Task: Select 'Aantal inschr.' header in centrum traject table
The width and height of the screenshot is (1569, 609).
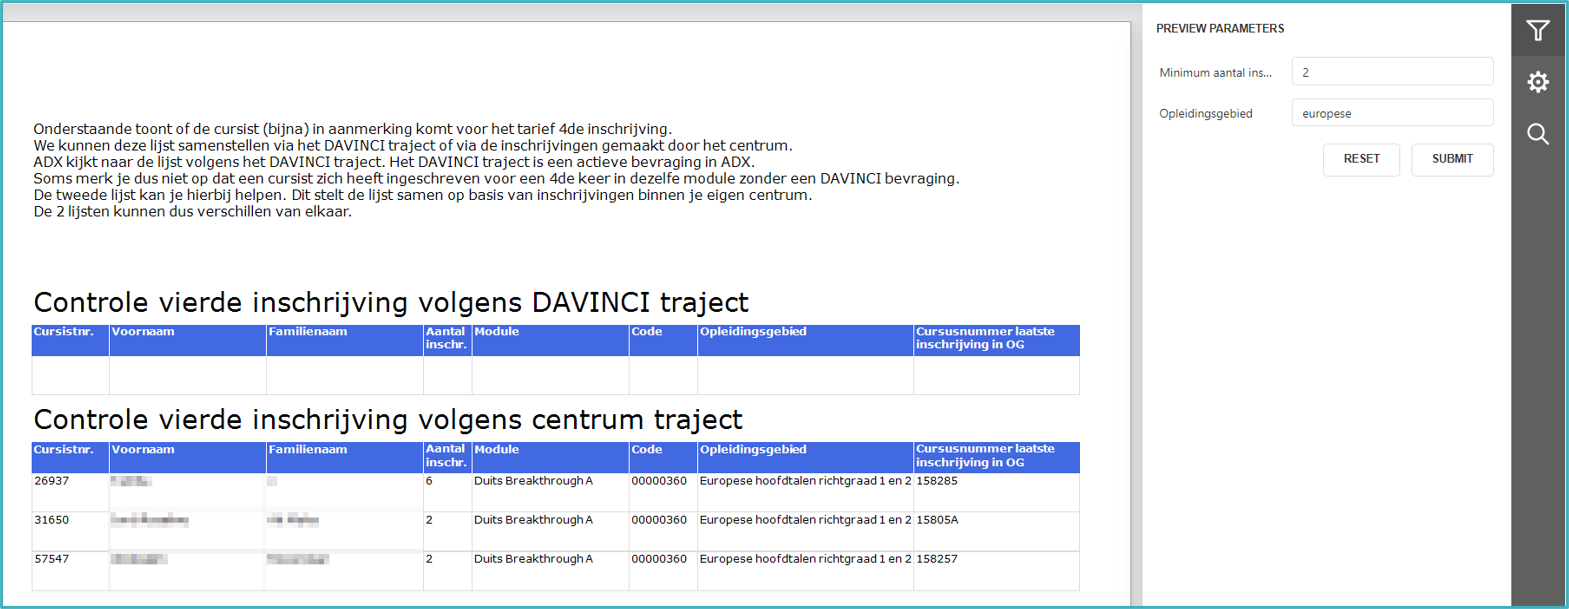Action: click(x=446, y=456)
